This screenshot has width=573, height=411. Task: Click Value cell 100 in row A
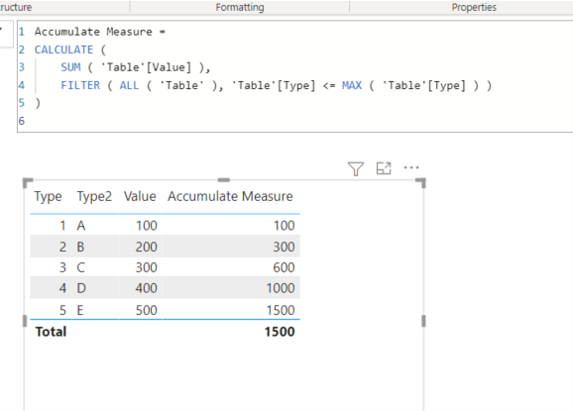click(x=147, y=226)
